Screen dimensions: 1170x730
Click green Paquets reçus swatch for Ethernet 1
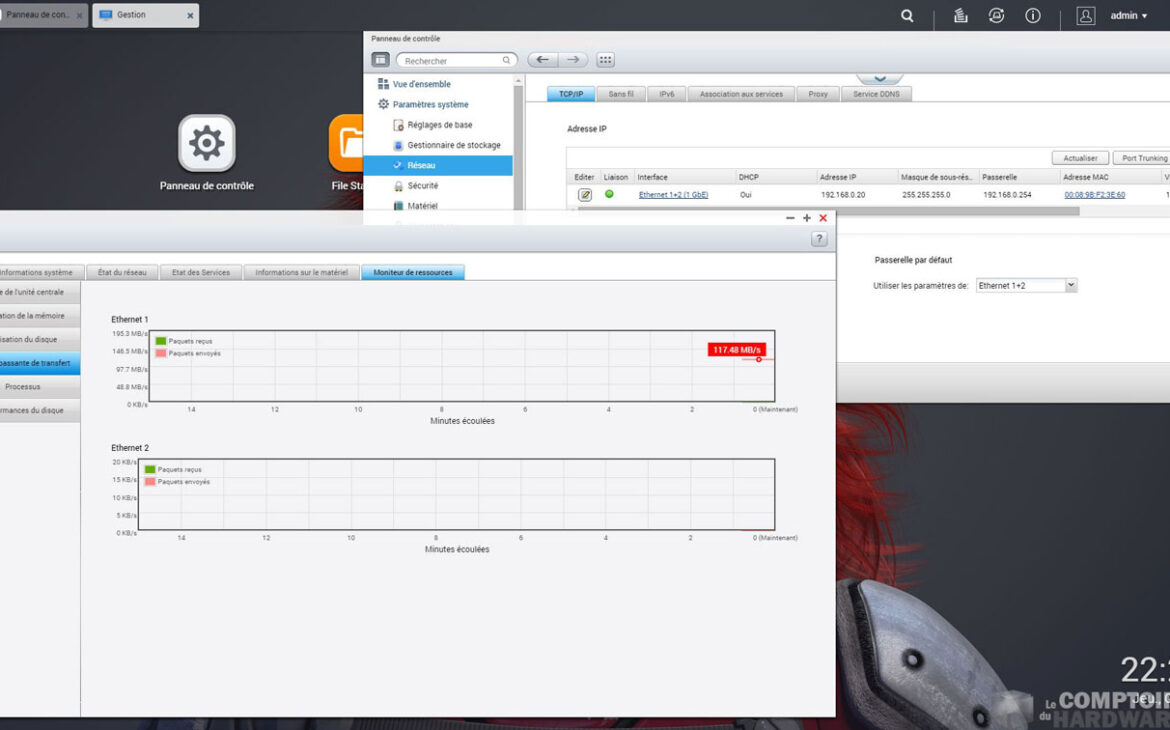click(x=161, y=341)
